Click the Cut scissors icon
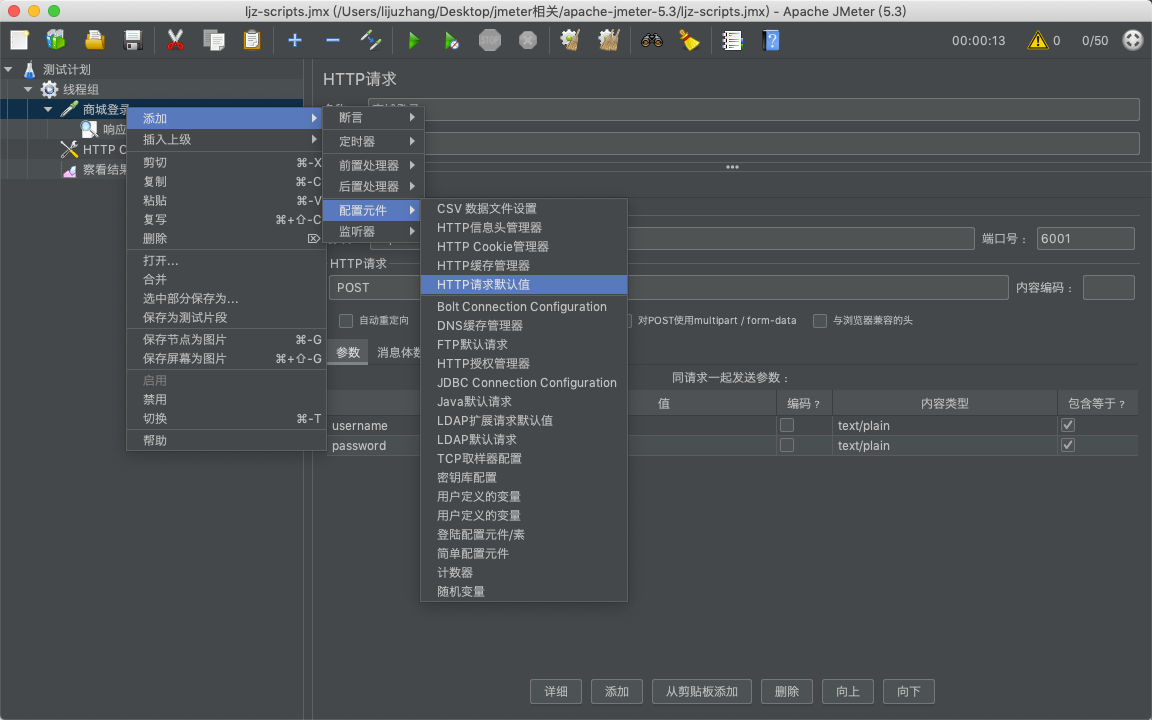Viewport: 1152px width, 720px height. (175, 40)
